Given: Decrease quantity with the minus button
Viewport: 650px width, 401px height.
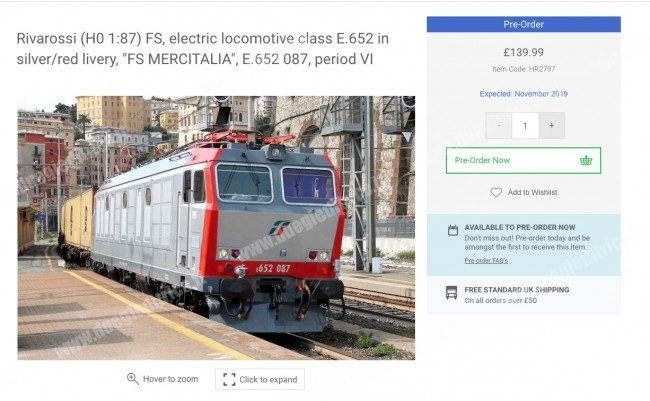Looking at the screenshot, I should point(498,125).
